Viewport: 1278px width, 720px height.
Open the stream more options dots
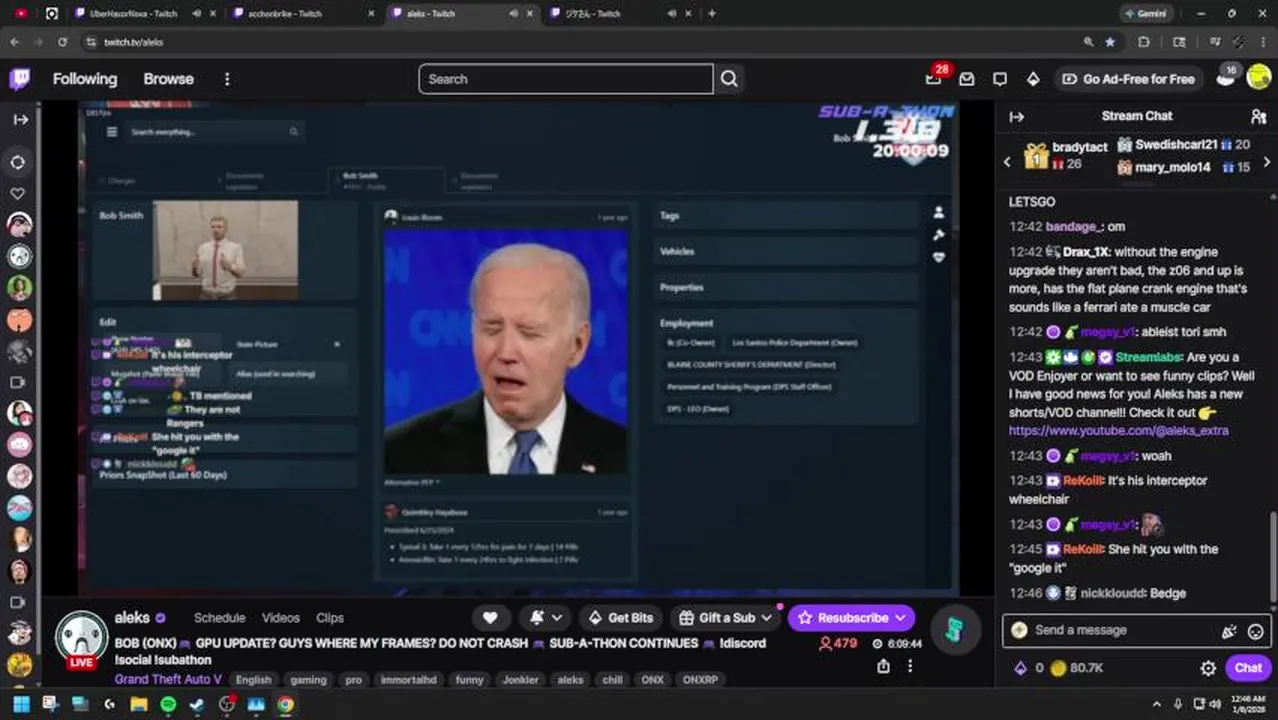(x=910, y=666)
